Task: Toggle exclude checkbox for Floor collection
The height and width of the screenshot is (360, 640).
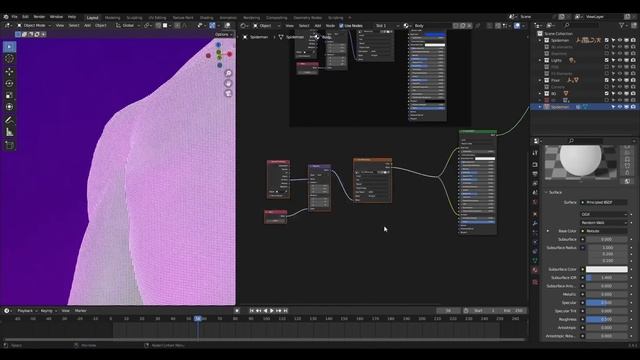Action: 607,80
